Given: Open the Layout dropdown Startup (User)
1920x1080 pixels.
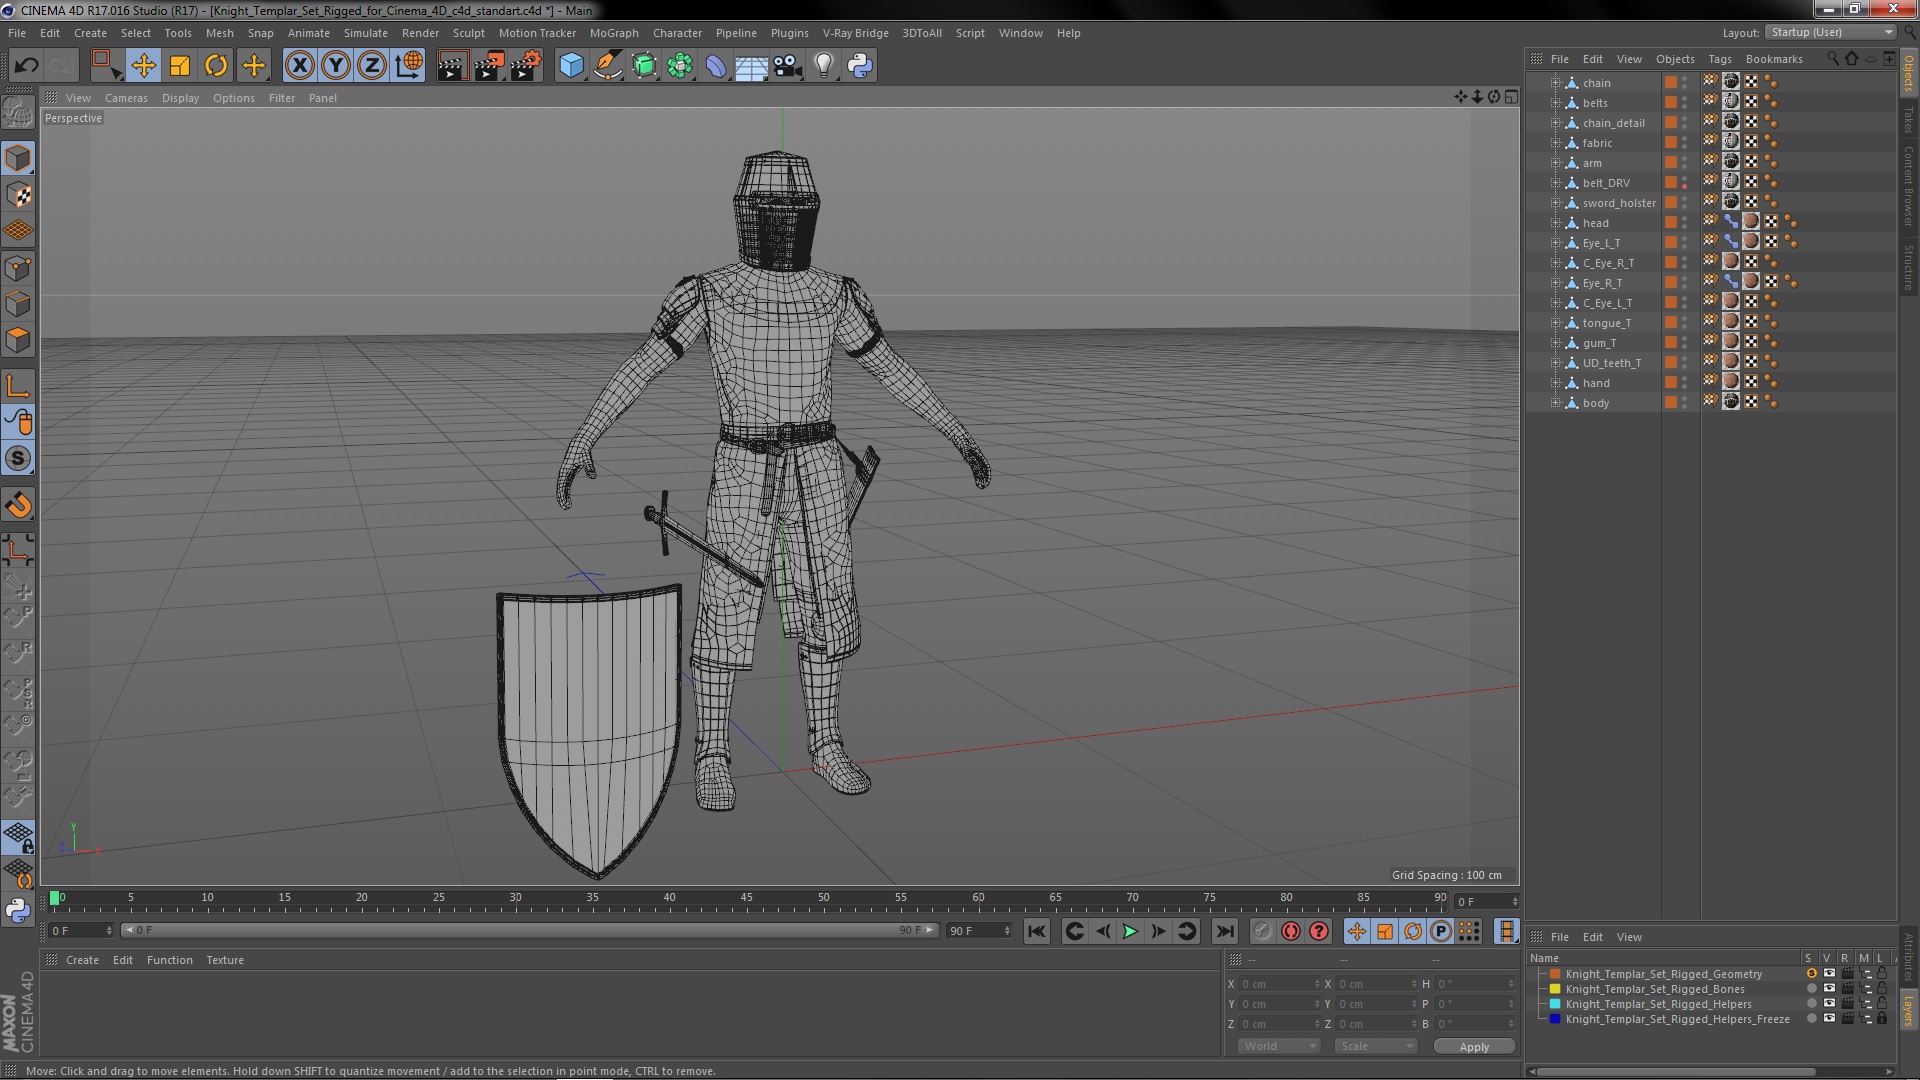Looking at the screenshot, I should [1830, 33].
